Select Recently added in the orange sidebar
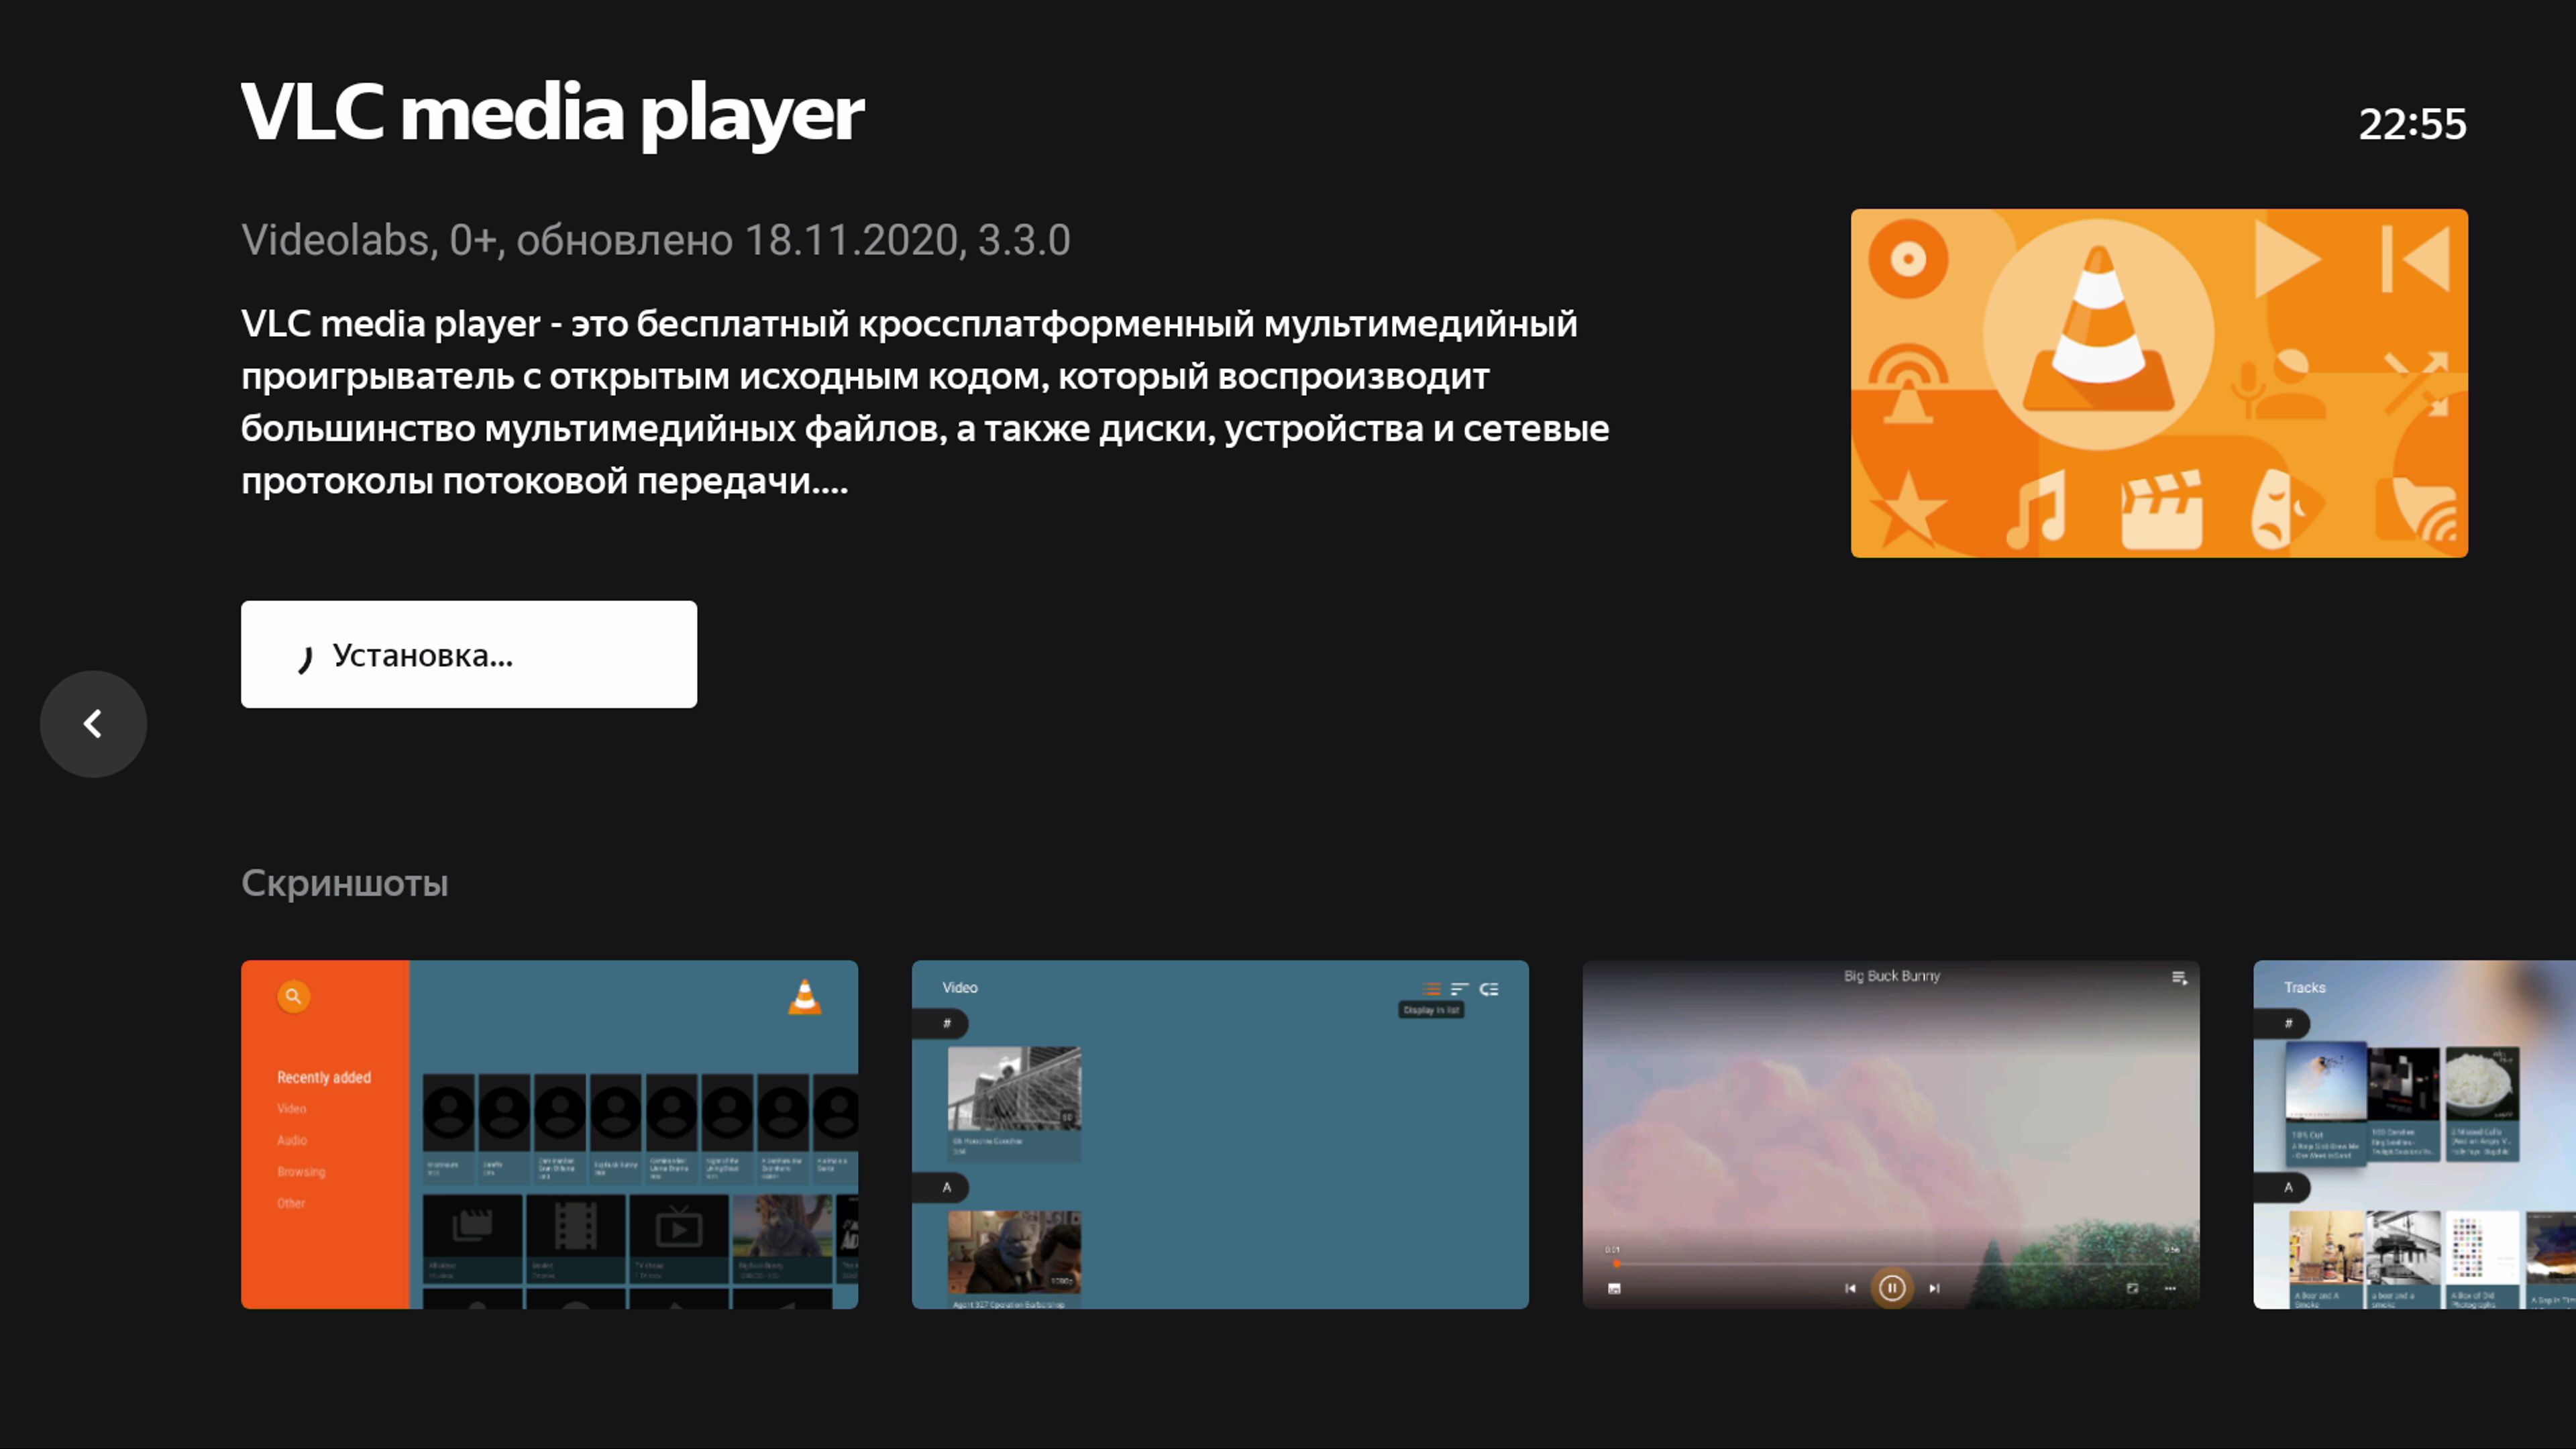The height and width of the screenshot is (1449, 2576). point(323,1077)
